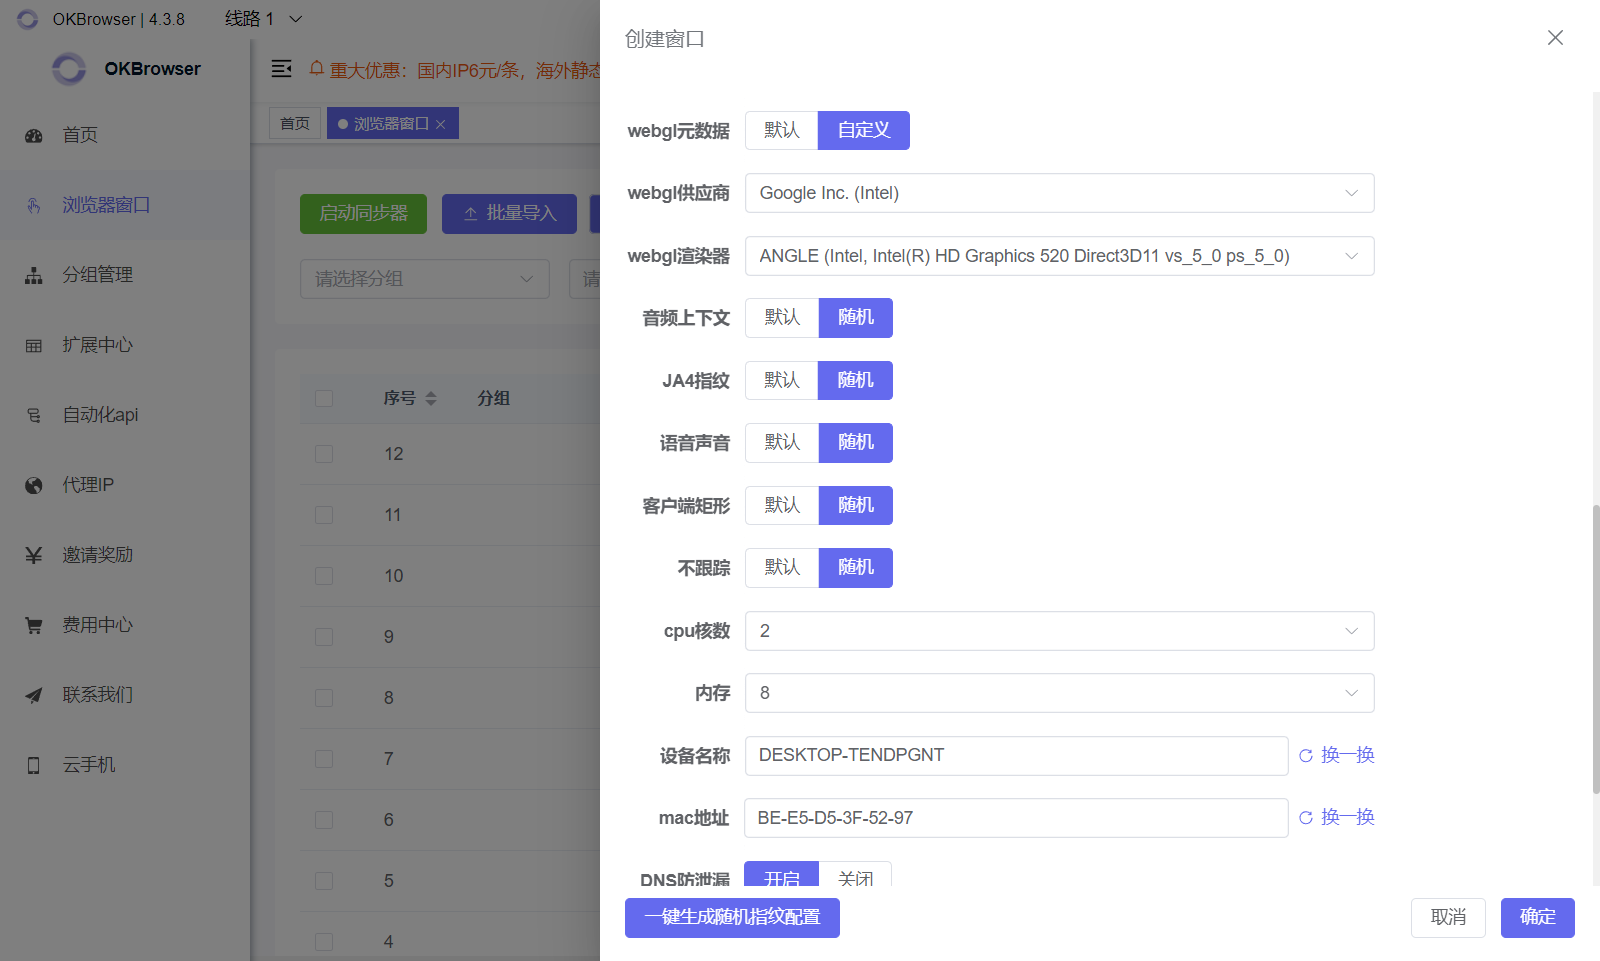Select the 云手机 cloud phone sidebar icon

click(33, 765)
